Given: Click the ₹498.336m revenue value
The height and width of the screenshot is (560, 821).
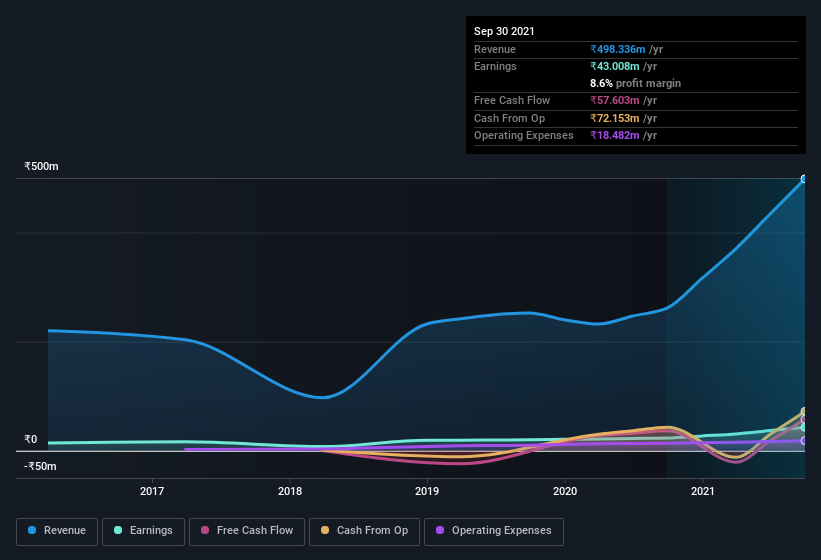Looking at the screenshot, I should [x=618, y=49].
